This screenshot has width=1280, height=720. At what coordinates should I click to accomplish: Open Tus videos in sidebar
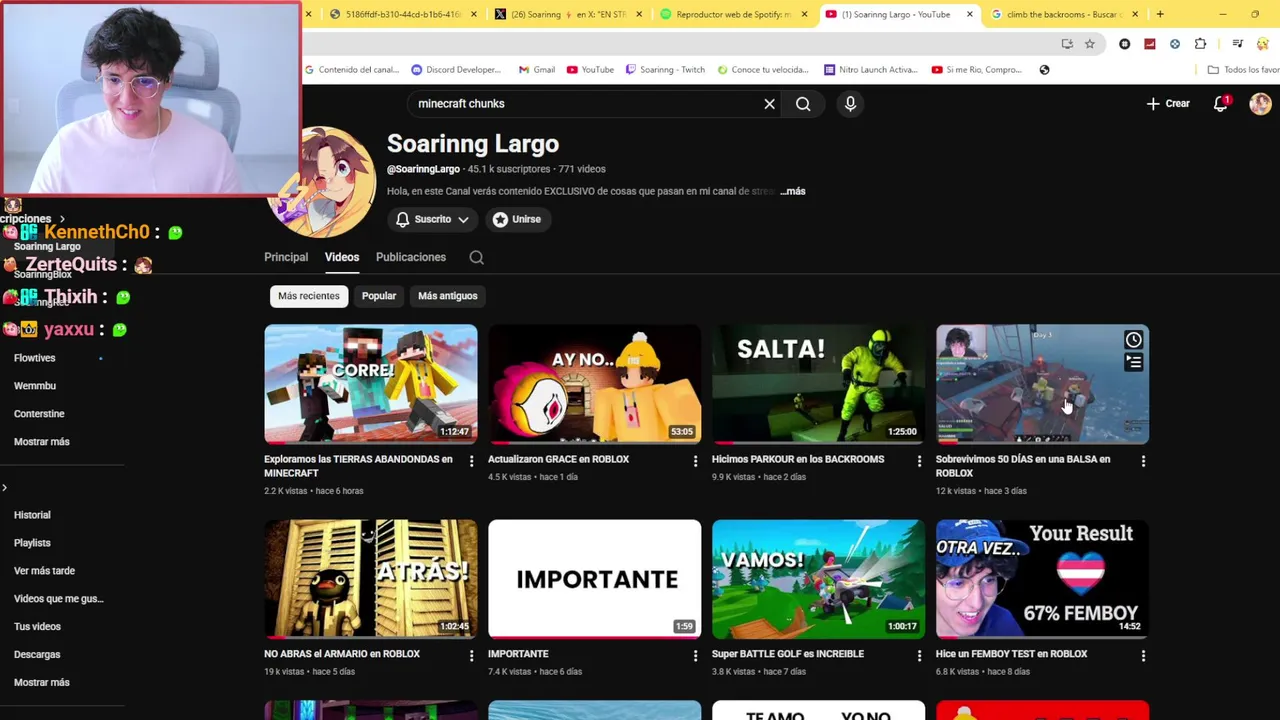tap(37, 627)
